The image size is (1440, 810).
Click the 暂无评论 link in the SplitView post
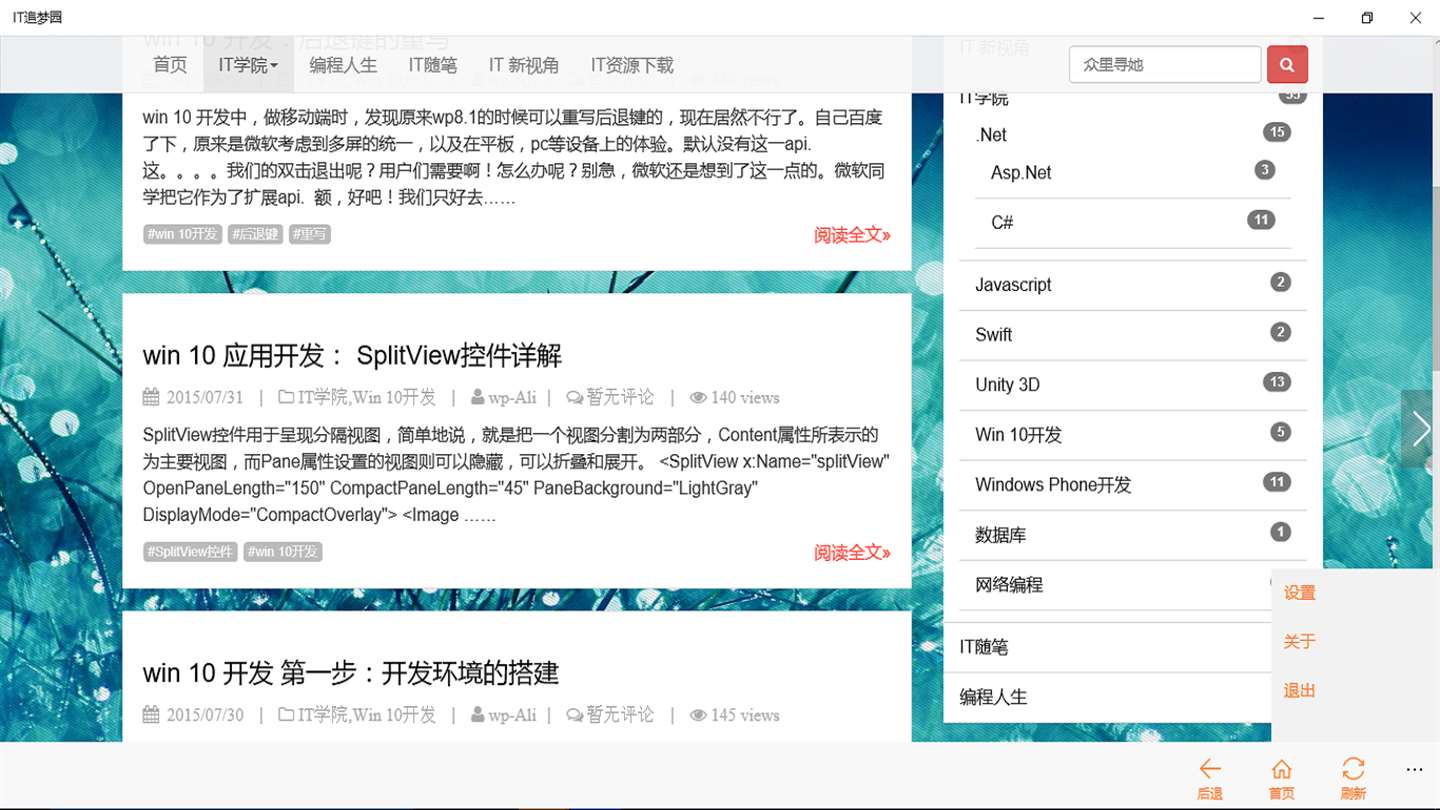pyautogui.click(x=620, y=397)
